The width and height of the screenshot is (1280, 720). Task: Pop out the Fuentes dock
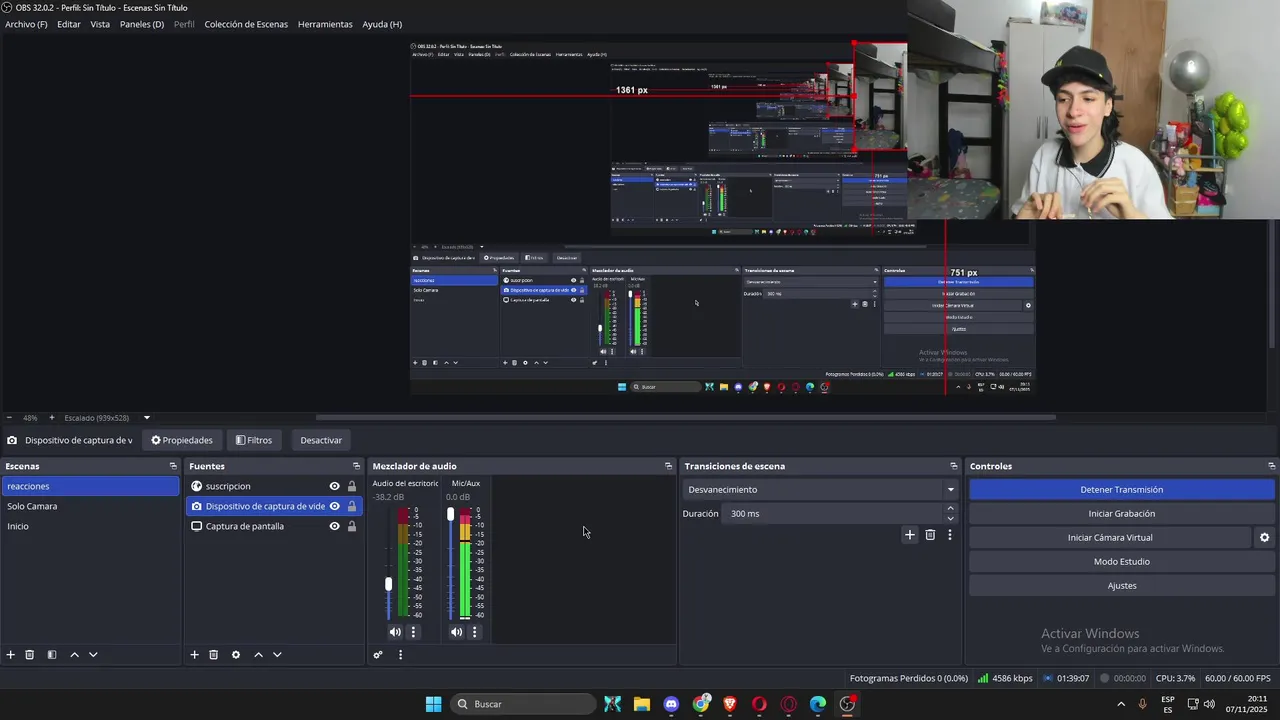coord(356,466)
